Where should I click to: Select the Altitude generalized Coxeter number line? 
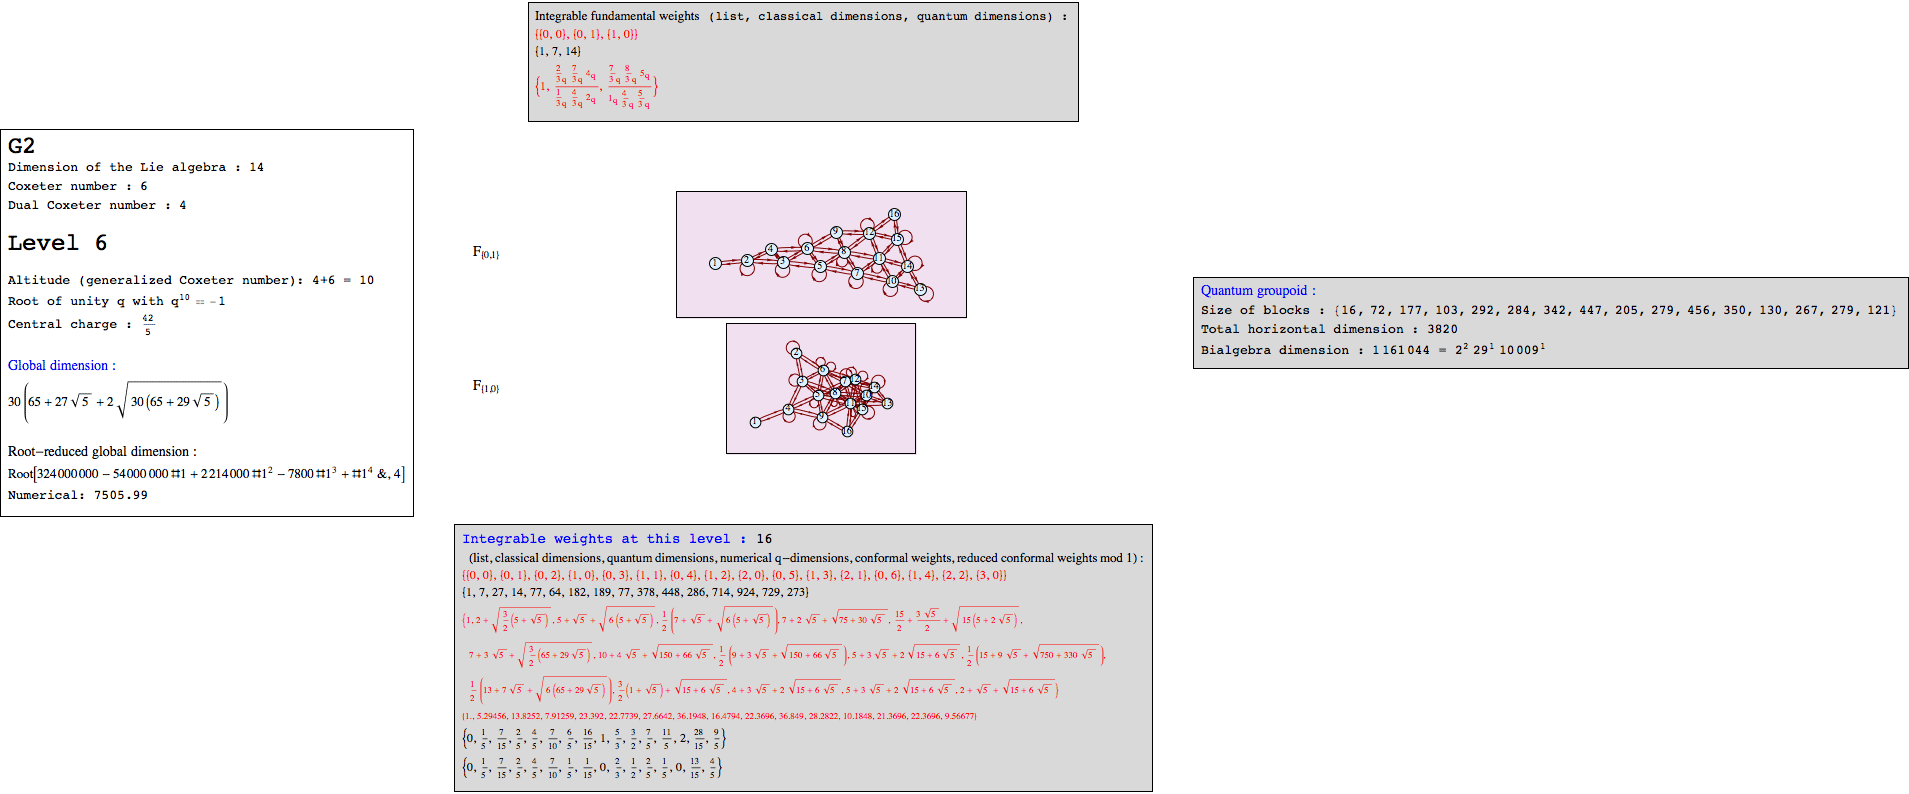pos(191,280)
